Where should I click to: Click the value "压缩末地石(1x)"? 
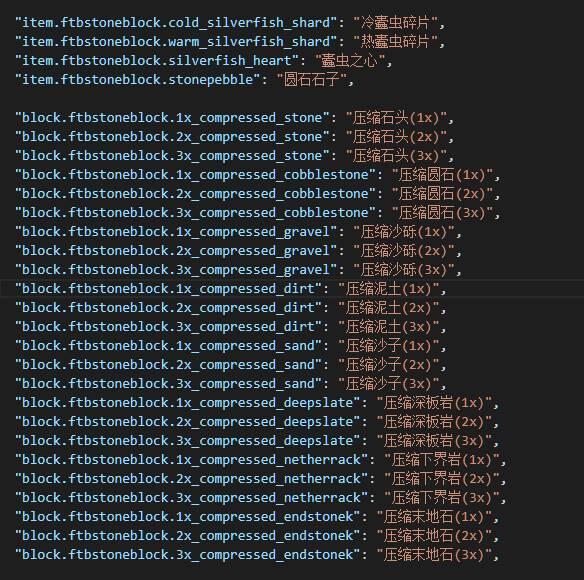pyautogui.click(x=434, y=517)
